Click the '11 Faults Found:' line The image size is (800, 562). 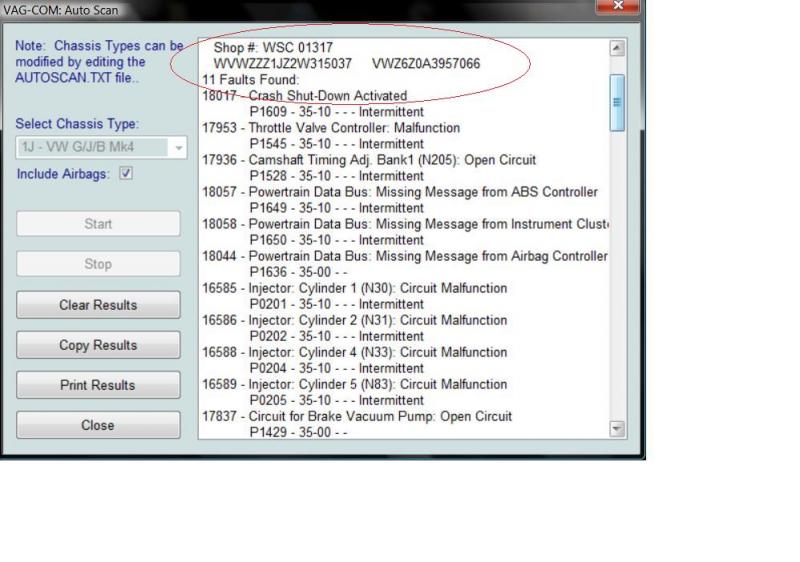tap(251, 80)
